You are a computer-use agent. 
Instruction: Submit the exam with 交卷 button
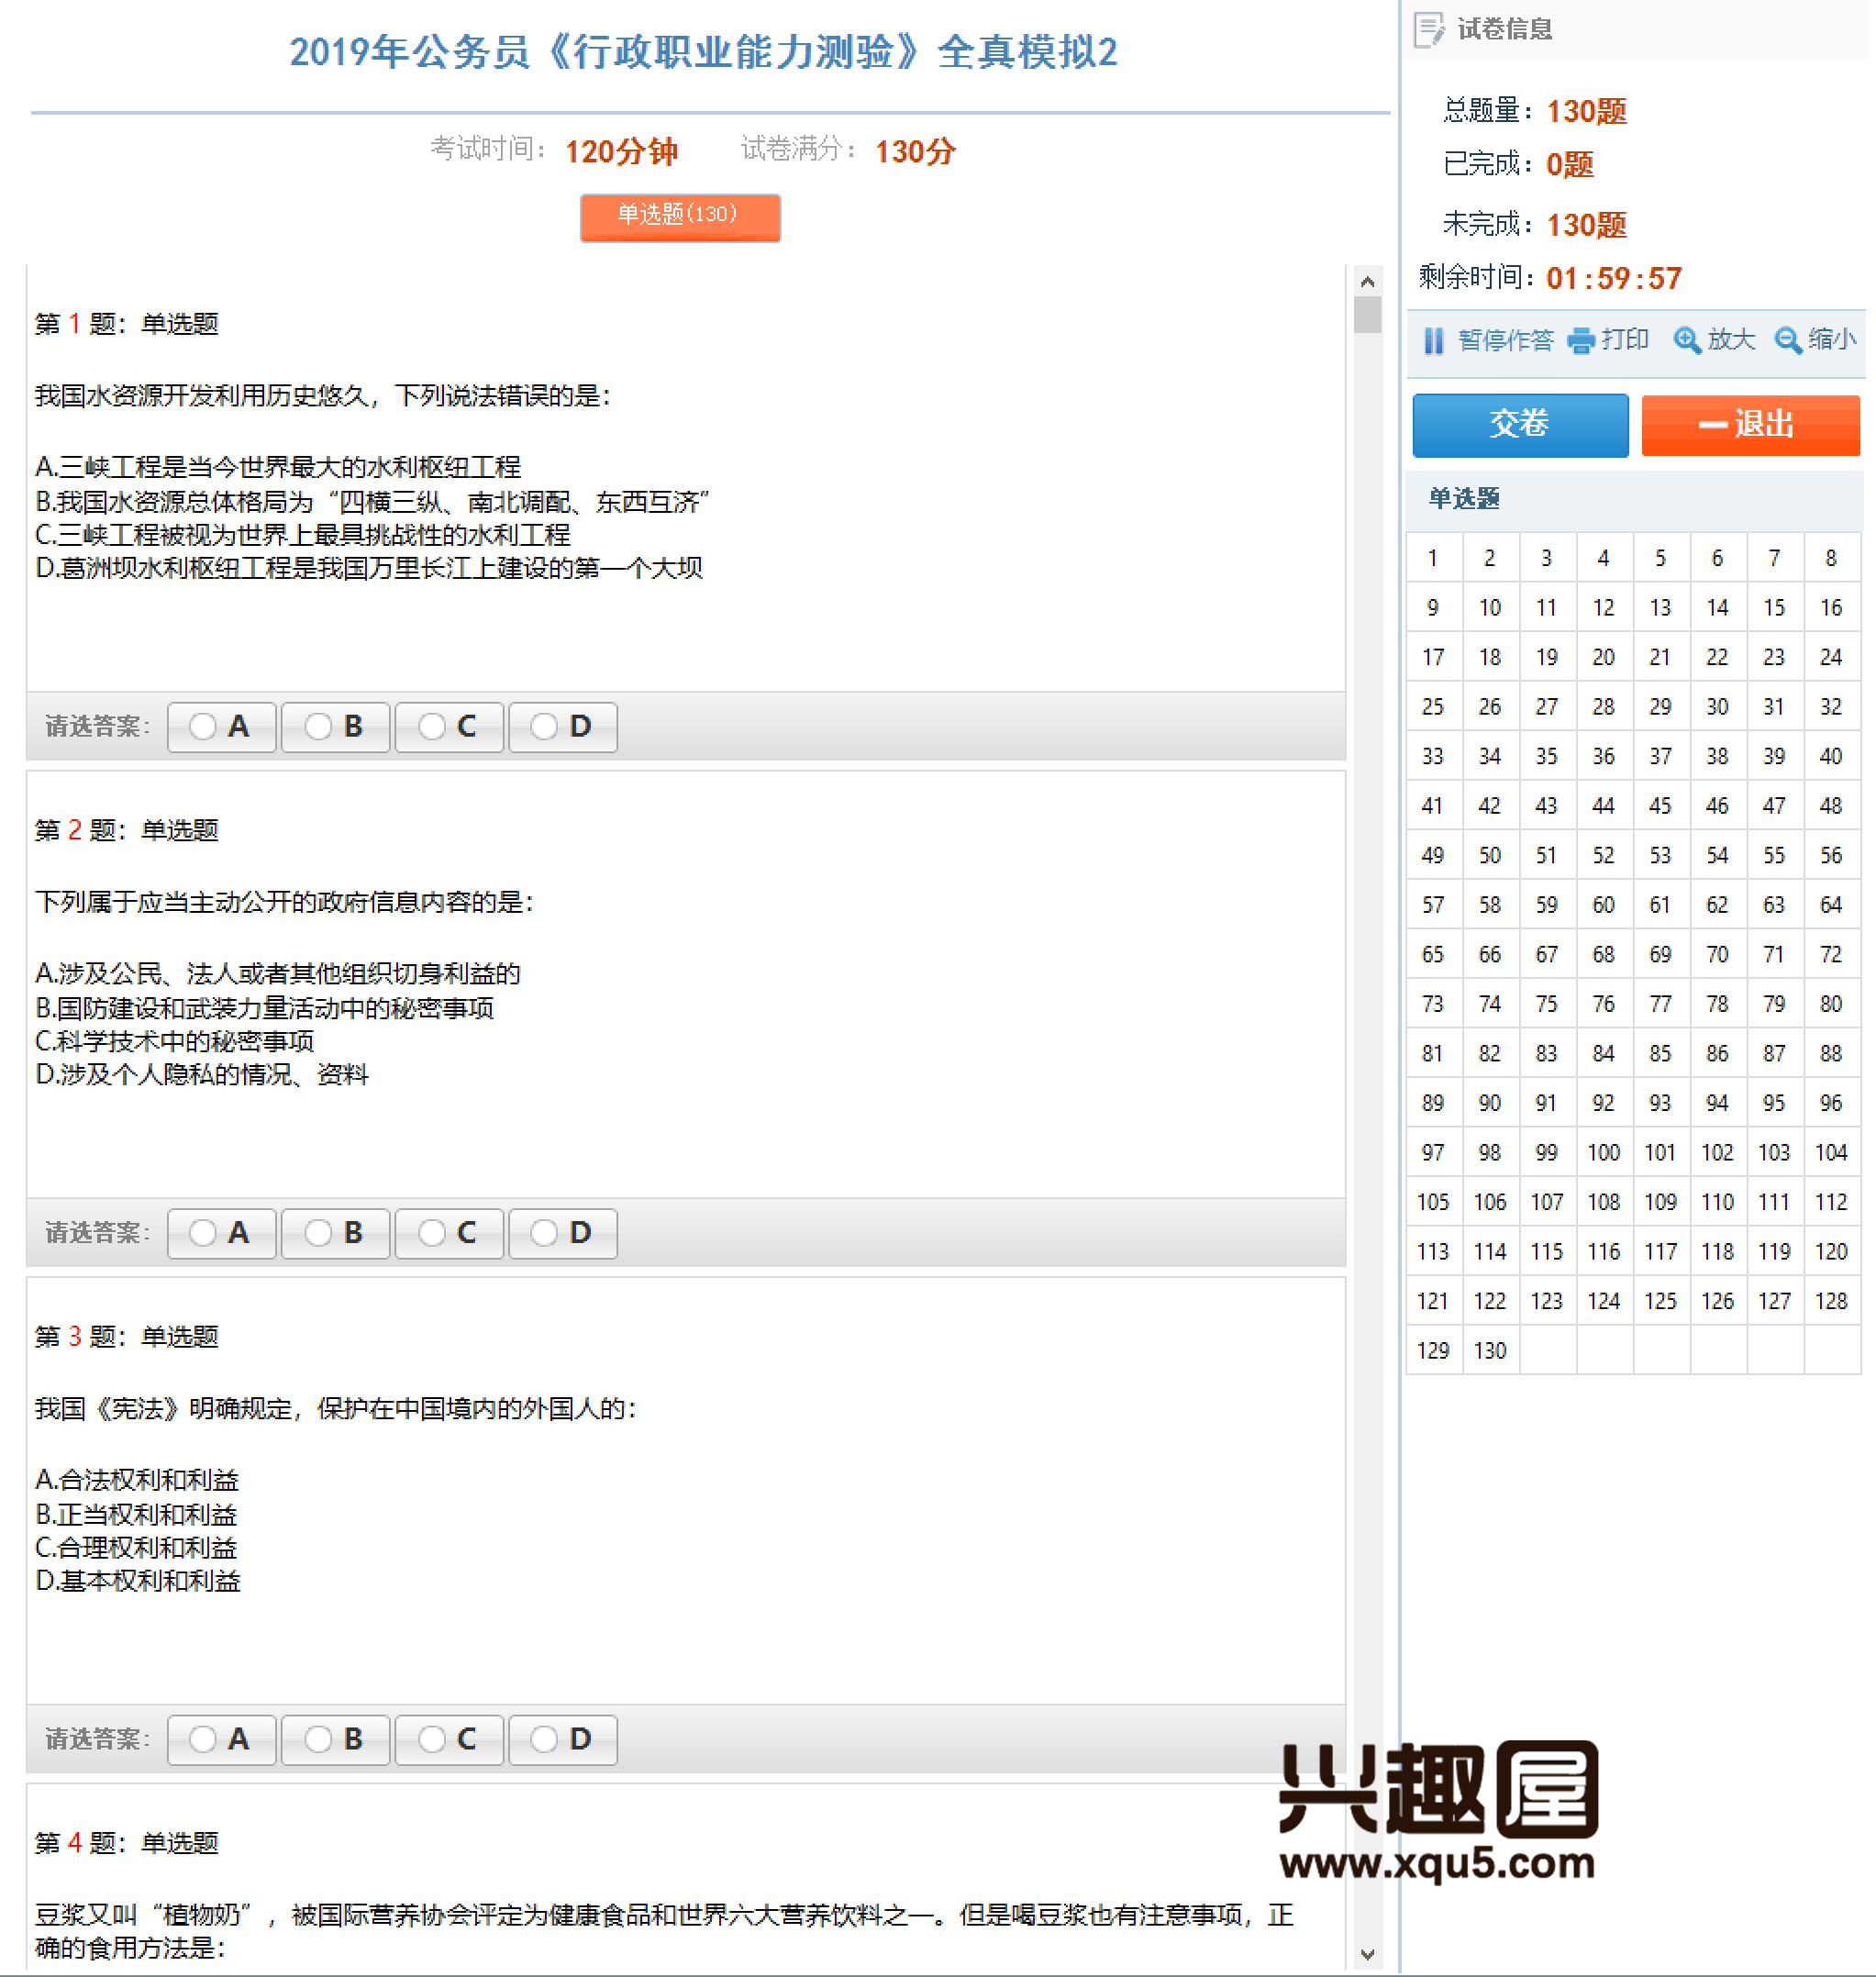coord(1520,425)
